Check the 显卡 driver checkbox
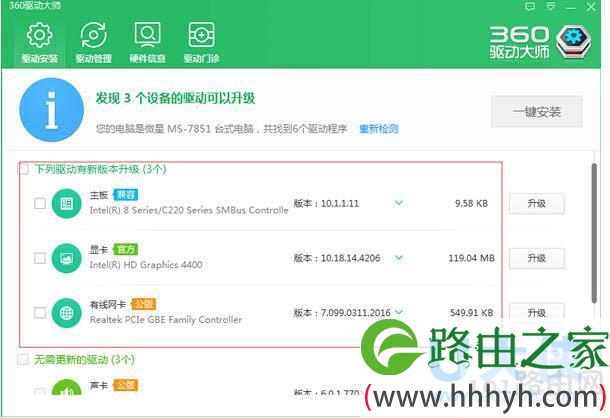 [40, 258]
